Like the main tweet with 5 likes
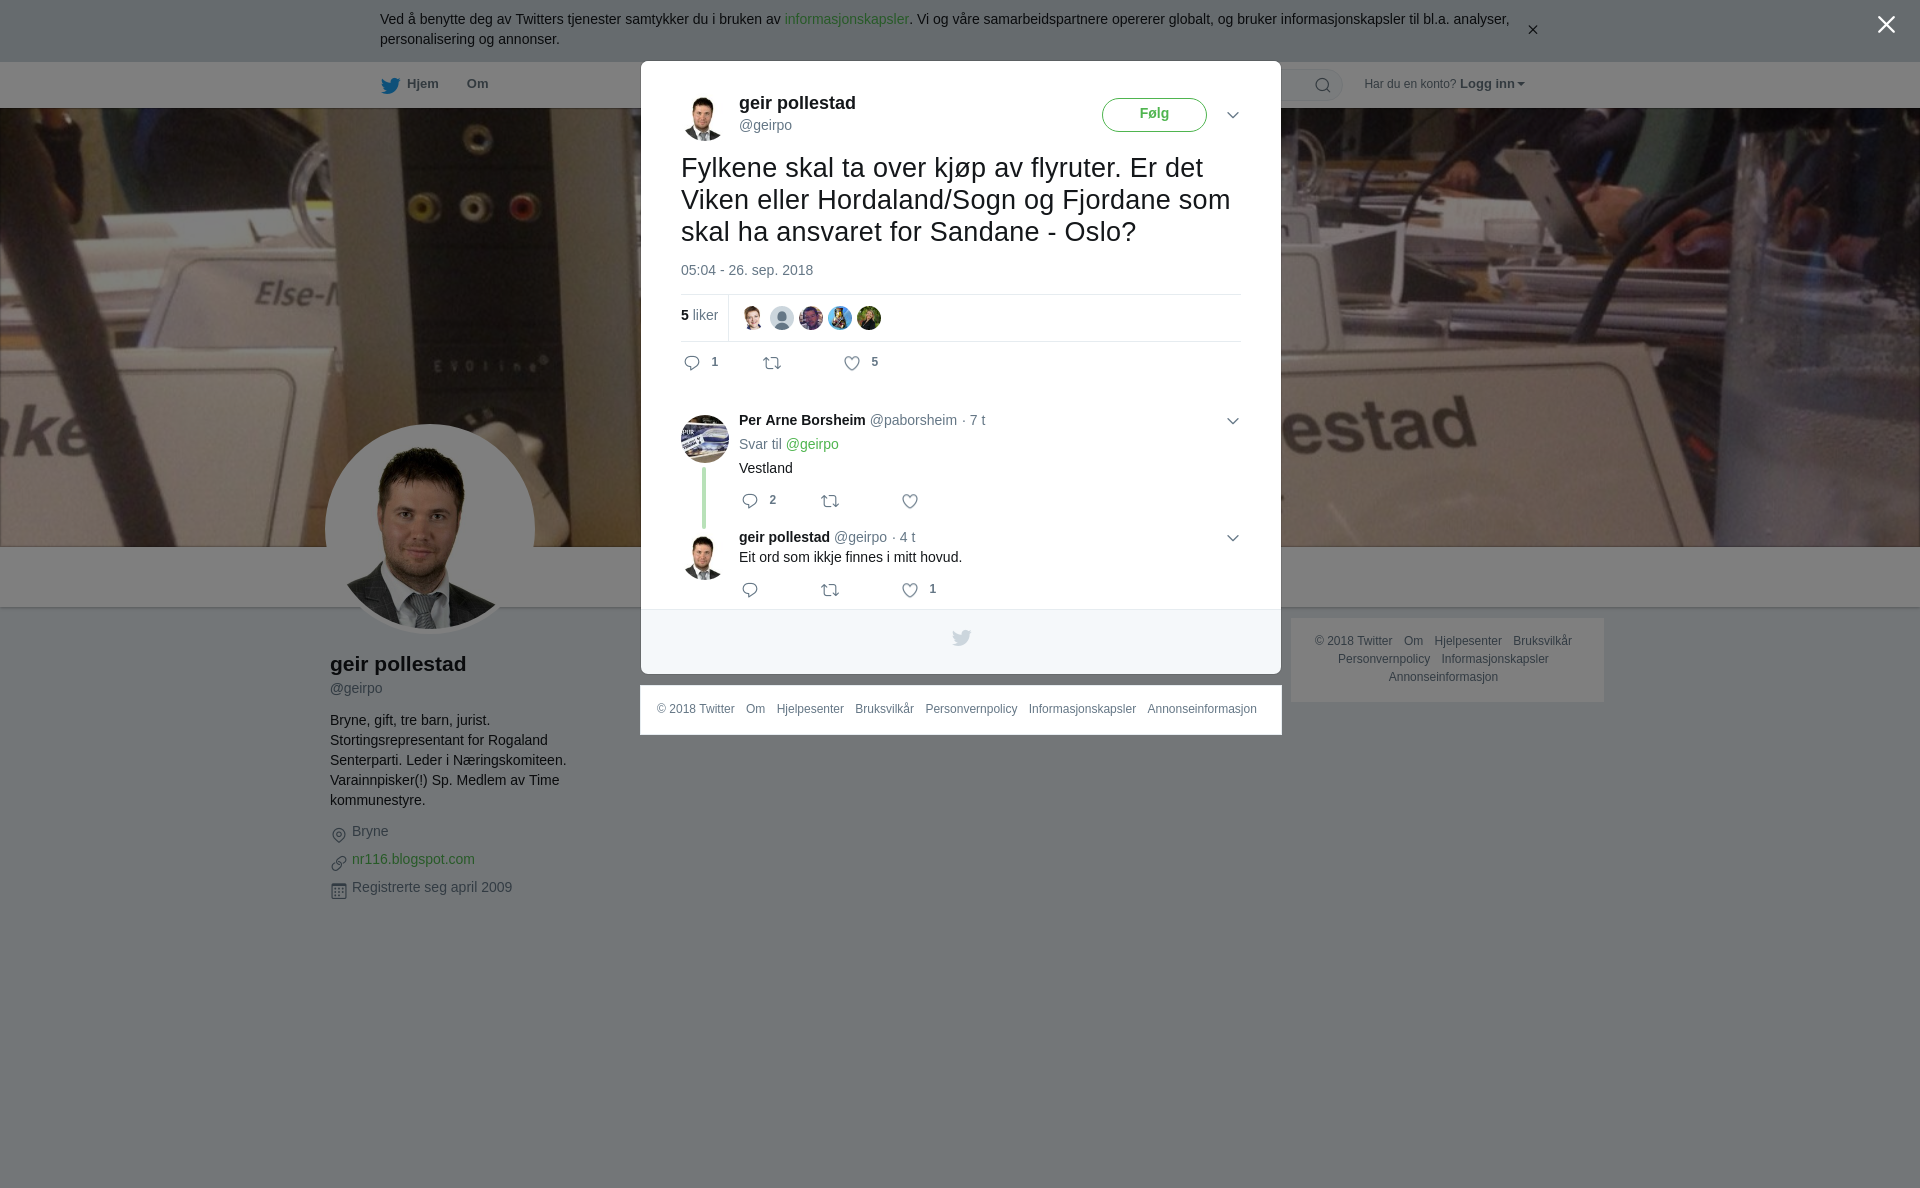 [x=852, y=363]
